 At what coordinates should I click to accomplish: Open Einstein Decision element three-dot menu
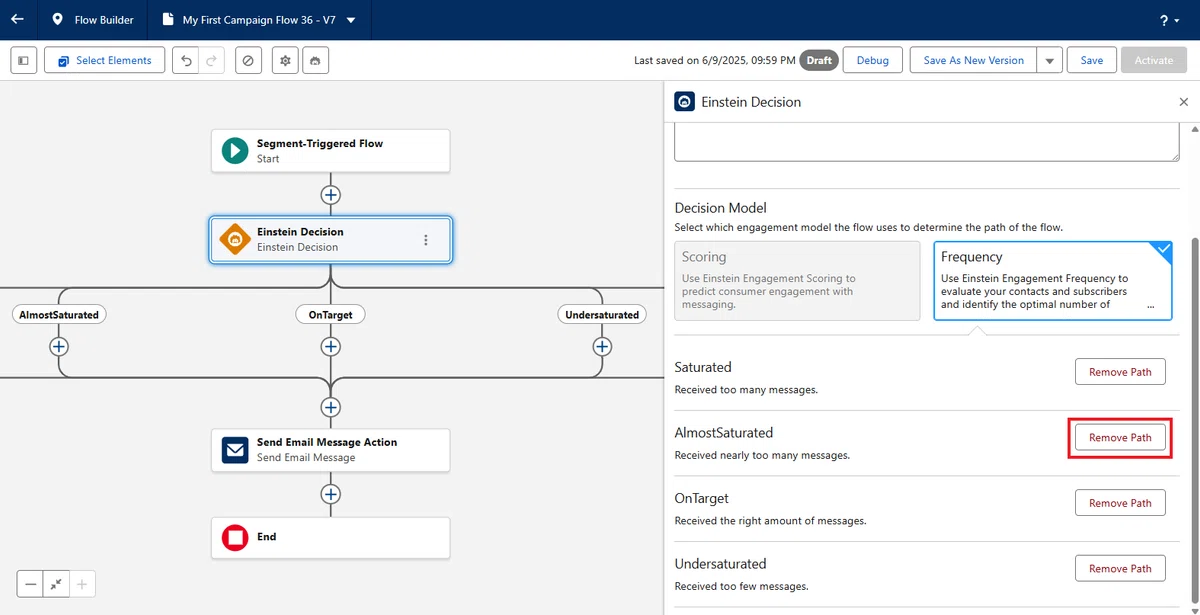coord(426,240)
